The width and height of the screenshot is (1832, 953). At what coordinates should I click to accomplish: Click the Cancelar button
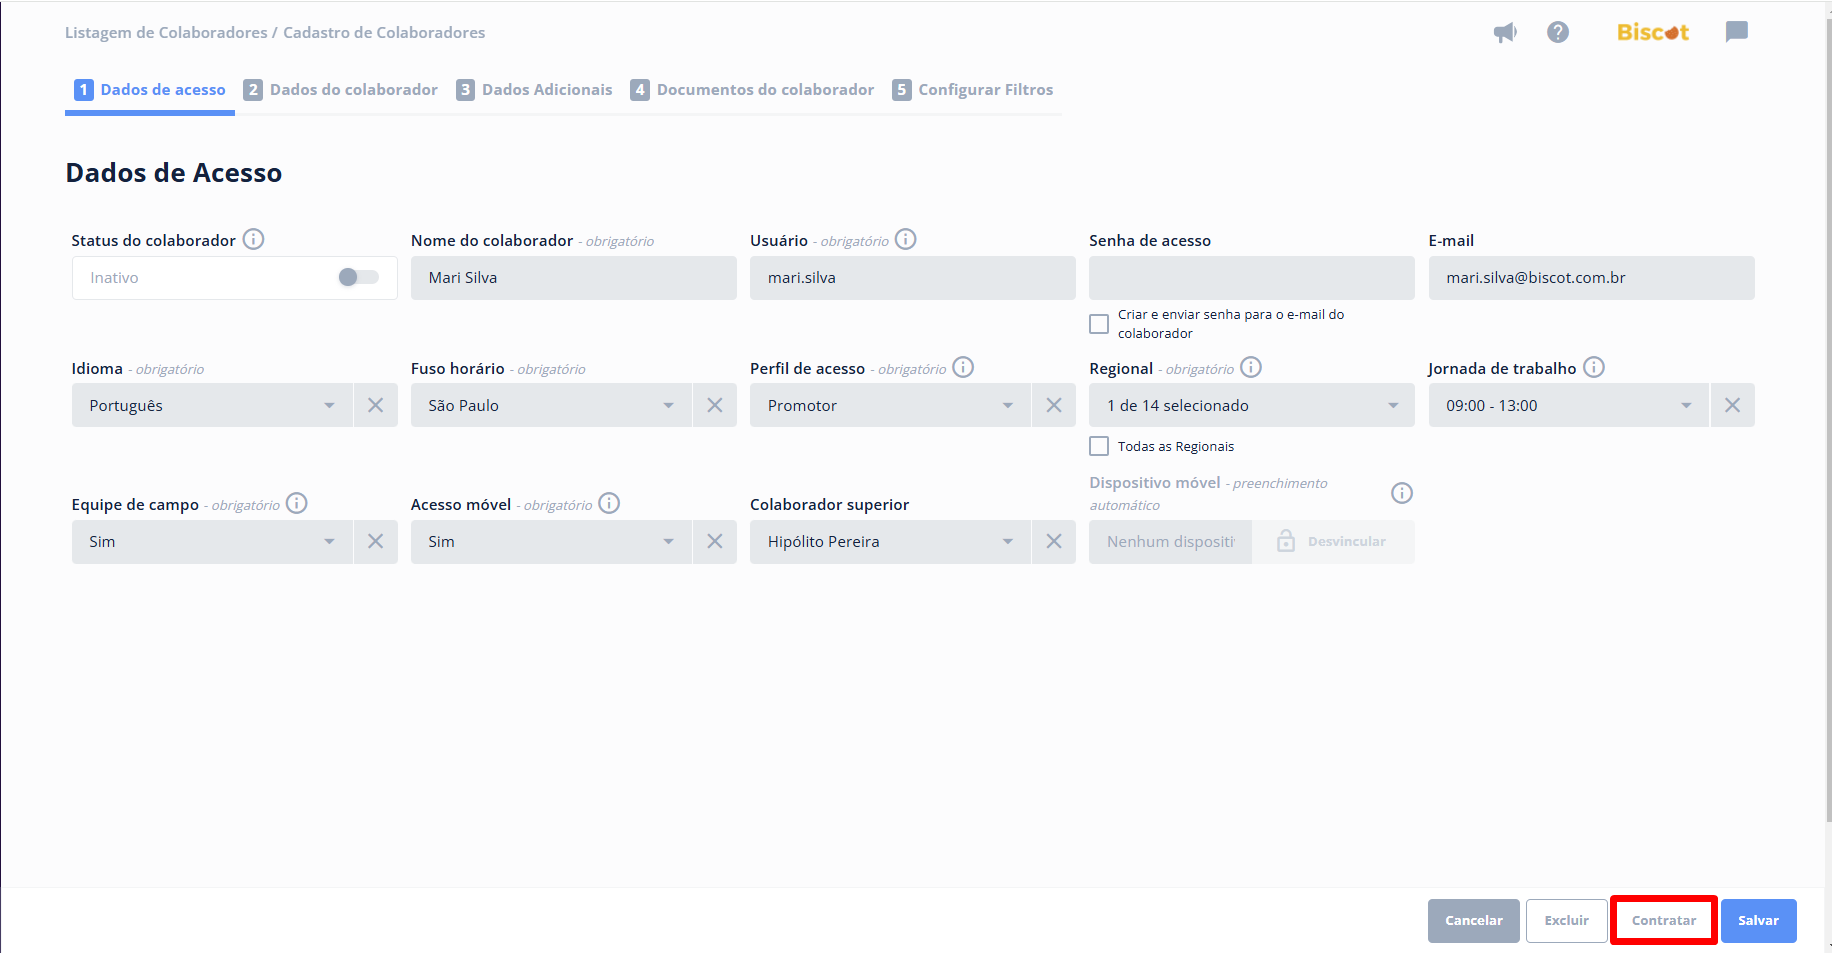pos(1473,921)
